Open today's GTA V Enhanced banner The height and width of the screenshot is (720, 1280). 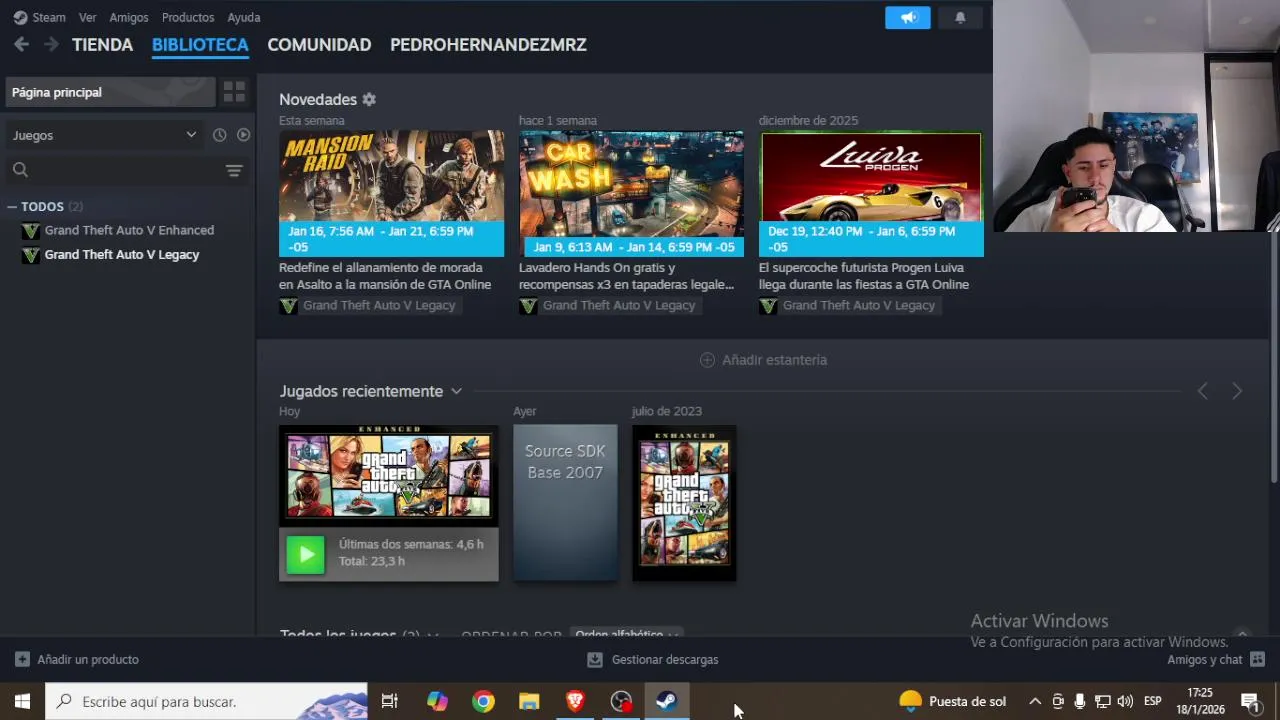point(389,476)
